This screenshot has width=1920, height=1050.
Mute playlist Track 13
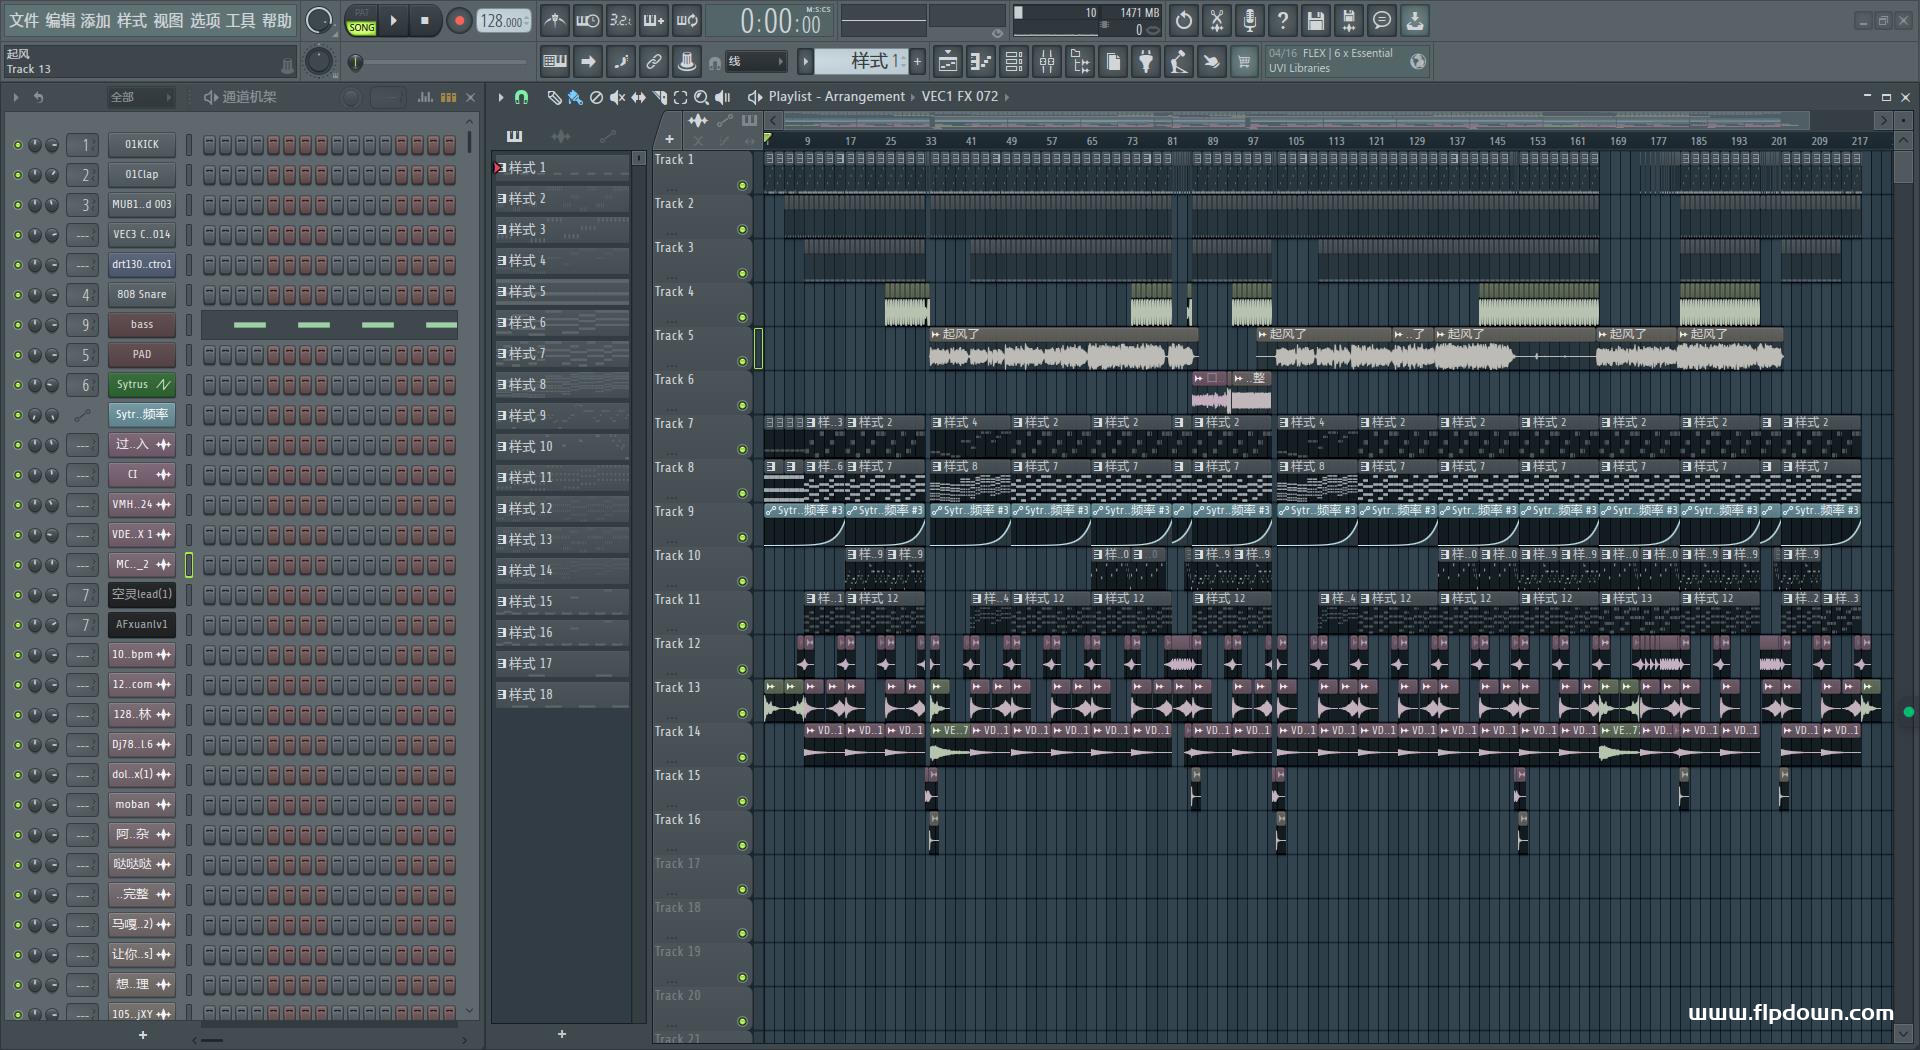[742, 713]
